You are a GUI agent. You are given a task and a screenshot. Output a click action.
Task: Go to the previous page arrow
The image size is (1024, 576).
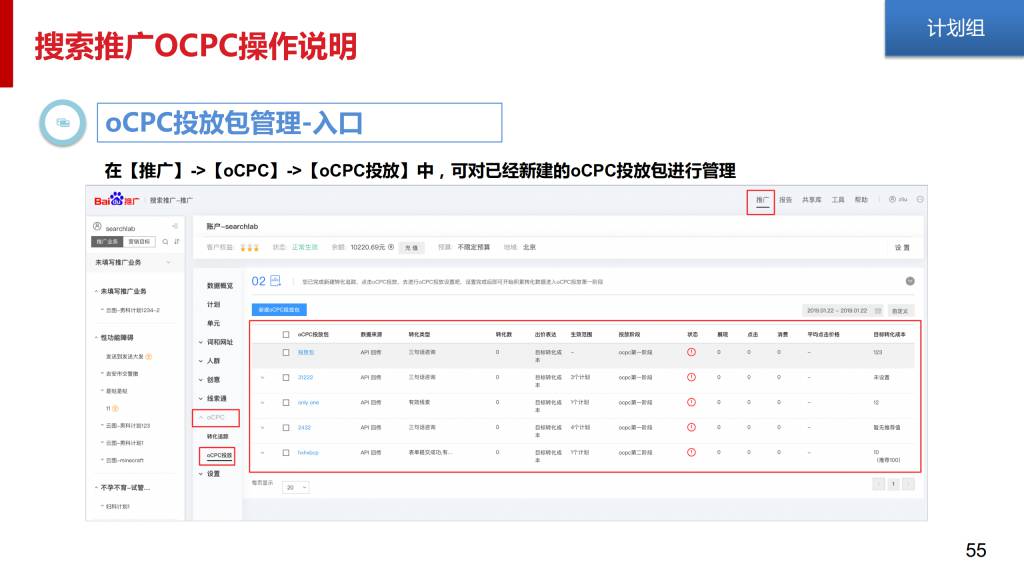(878, 484)
